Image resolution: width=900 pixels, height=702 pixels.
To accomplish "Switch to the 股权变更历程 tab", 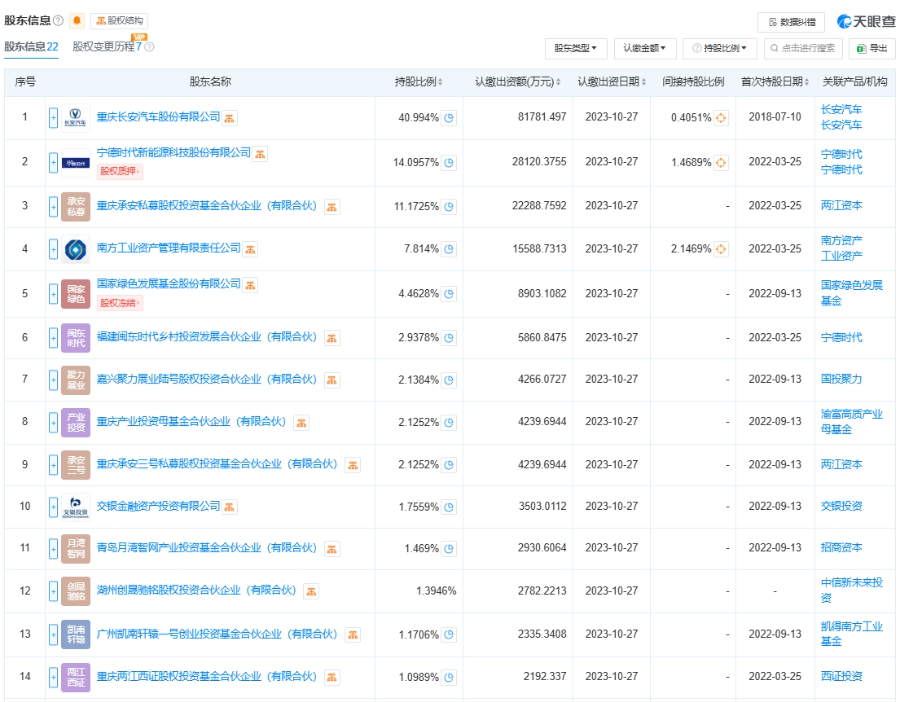I will click(107, 47).
